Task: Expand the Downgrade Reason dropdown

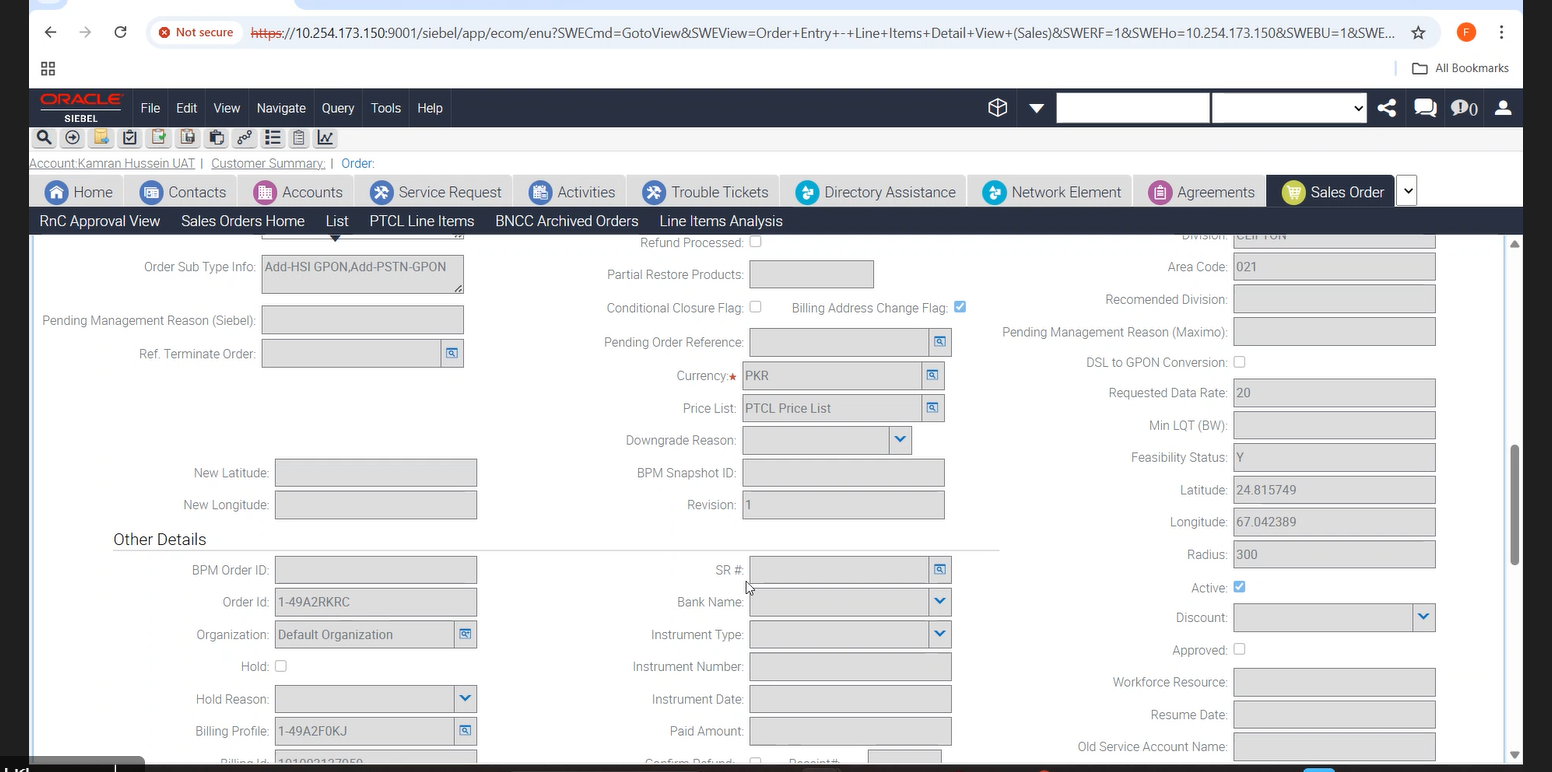Action: click(900, 440)
